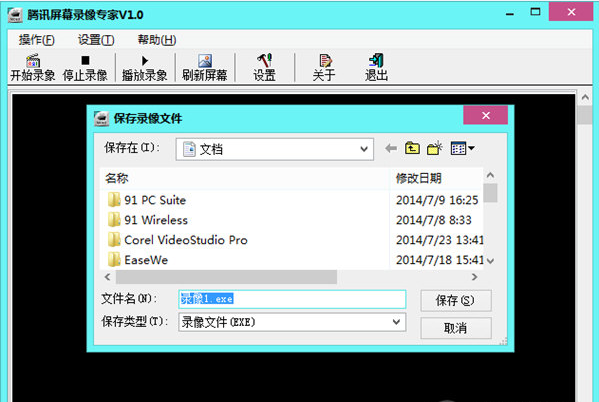This screenshot has height=402, width=599.
Task: Click file list scroll-down arrow
Action: pos(491,261)
